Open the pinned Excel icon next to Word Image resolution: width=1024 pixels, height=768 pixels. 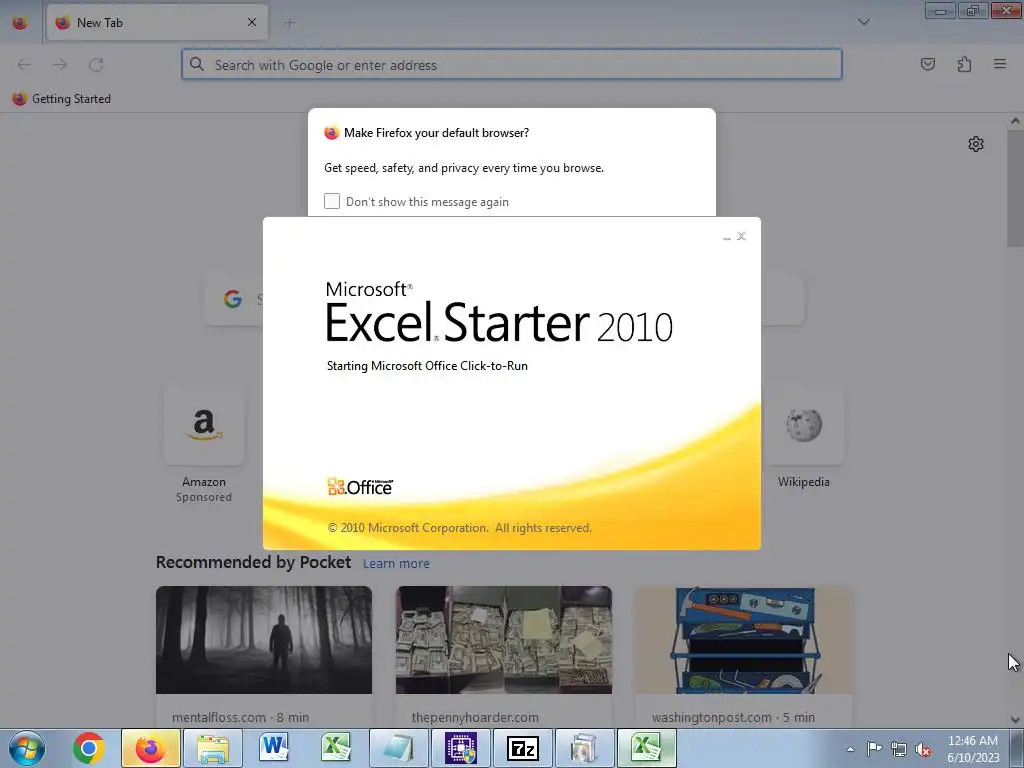[x=336, y=748]
